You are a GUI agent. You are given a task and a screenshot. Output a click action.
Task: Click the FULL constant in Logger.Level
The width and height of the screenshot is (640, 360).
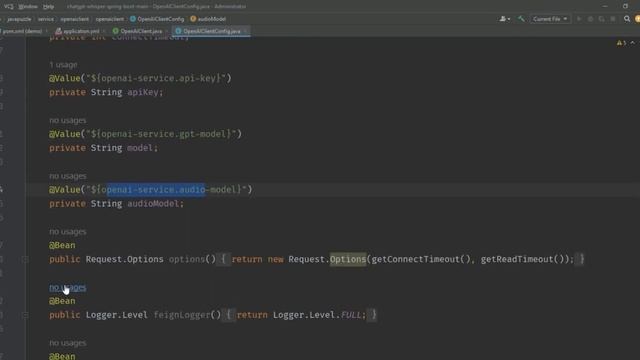[x=351, y=315]
